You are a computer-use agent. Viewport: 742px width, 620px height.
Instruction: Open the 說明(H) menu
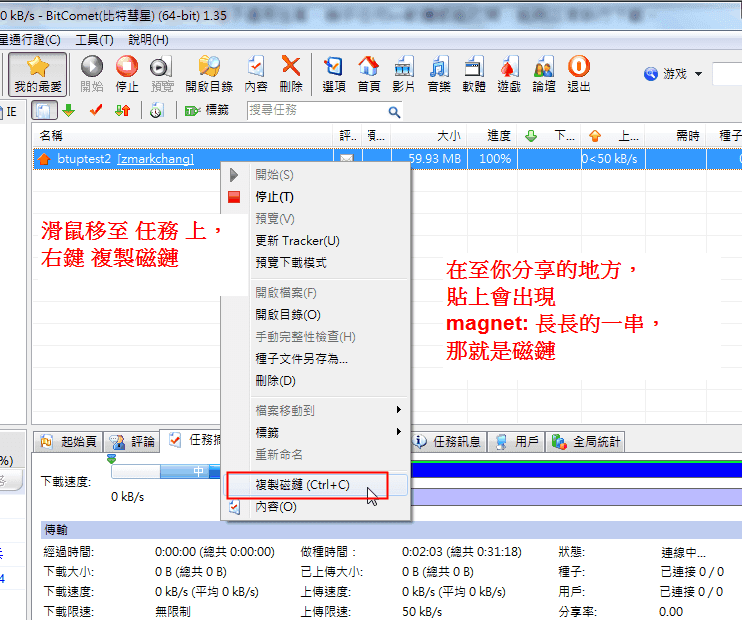(148, 40)
